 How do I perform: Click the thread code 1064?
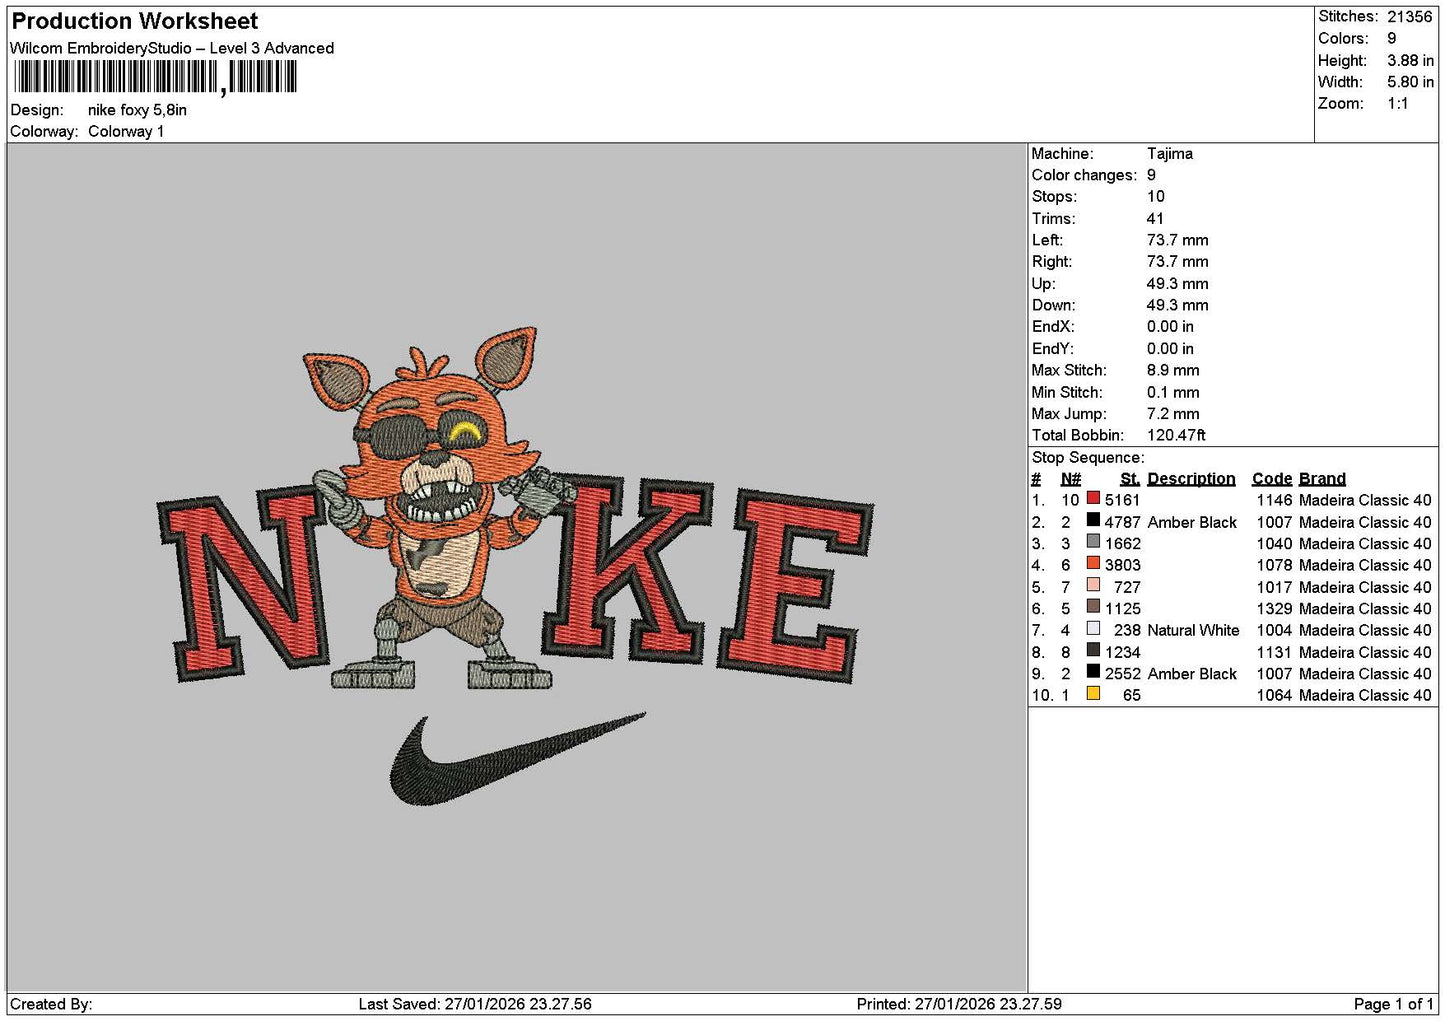pos(1274,695)
